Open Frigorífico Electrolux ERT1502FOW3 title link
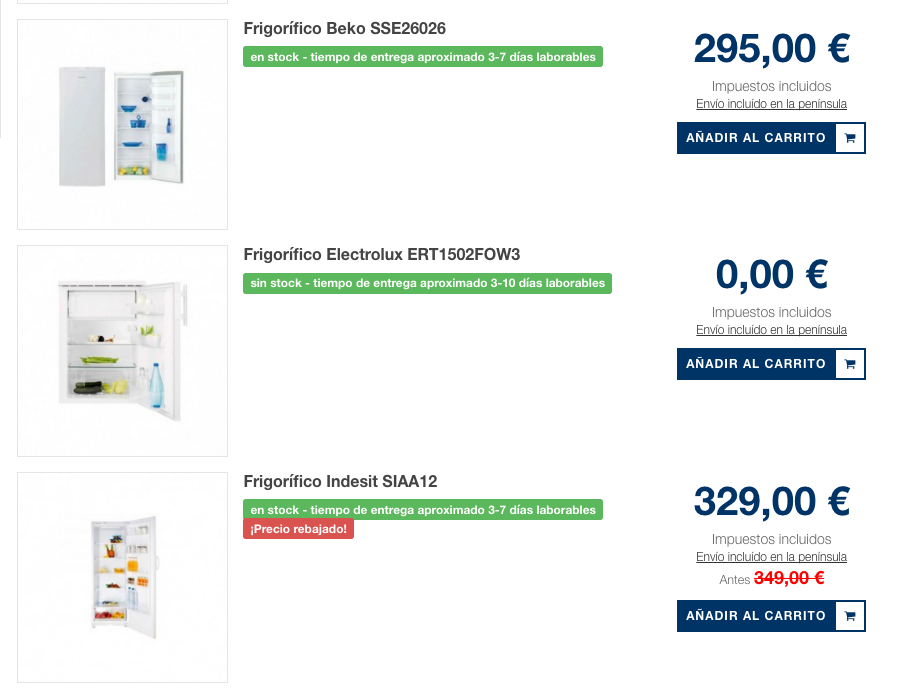Image resolution: width=915 pixels, height=693 pixels. tap(381, 254)
